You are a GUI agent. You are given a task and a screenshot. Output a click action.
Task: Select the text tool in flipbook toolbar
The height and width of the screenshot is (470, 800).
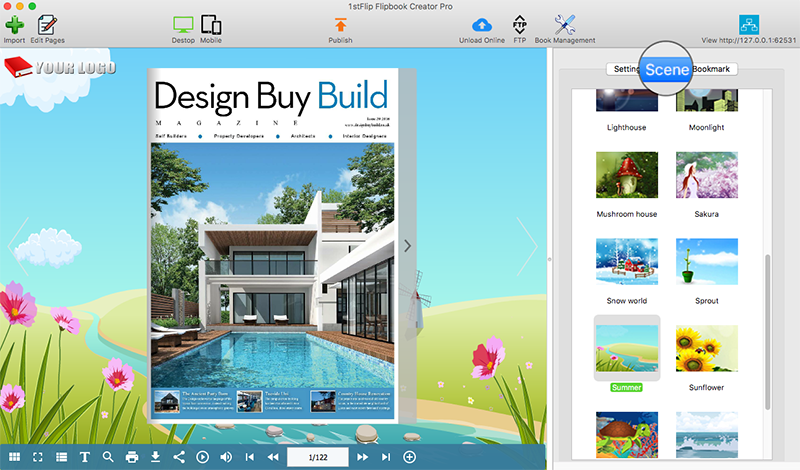pos(85,457)
